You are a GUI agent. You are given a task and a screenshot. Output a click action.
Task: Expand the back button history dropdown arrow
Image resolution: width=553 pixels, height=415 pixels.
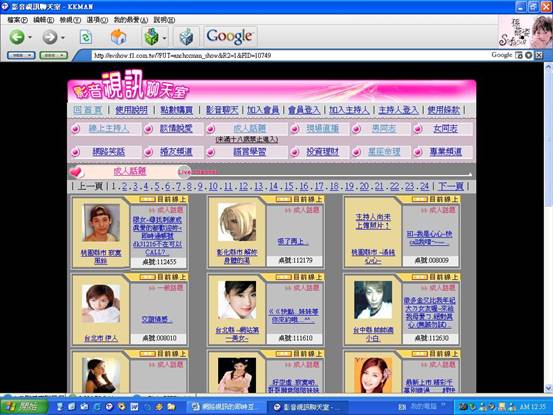tap(30, 37)
